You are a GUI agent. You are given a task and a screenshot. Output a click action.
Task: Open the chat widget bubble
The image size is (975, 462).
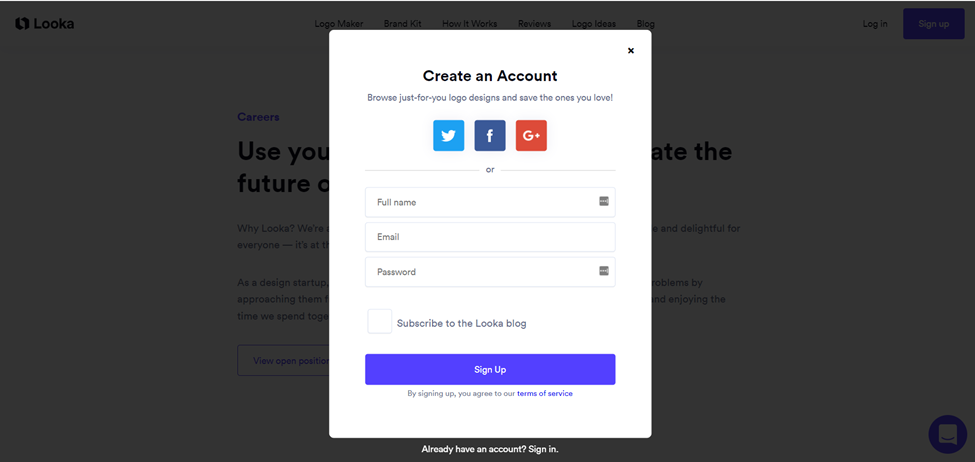point(948,434)
